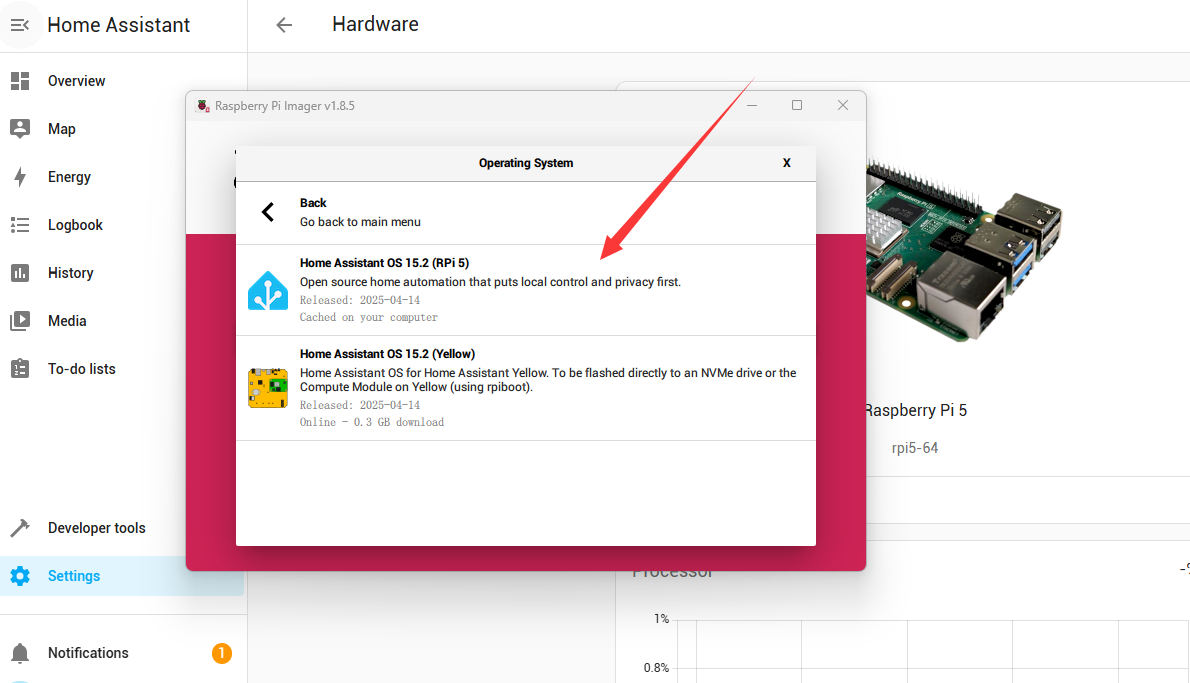Open To-do lists in sidebar

pyautogui.click(x=81, y=369)
